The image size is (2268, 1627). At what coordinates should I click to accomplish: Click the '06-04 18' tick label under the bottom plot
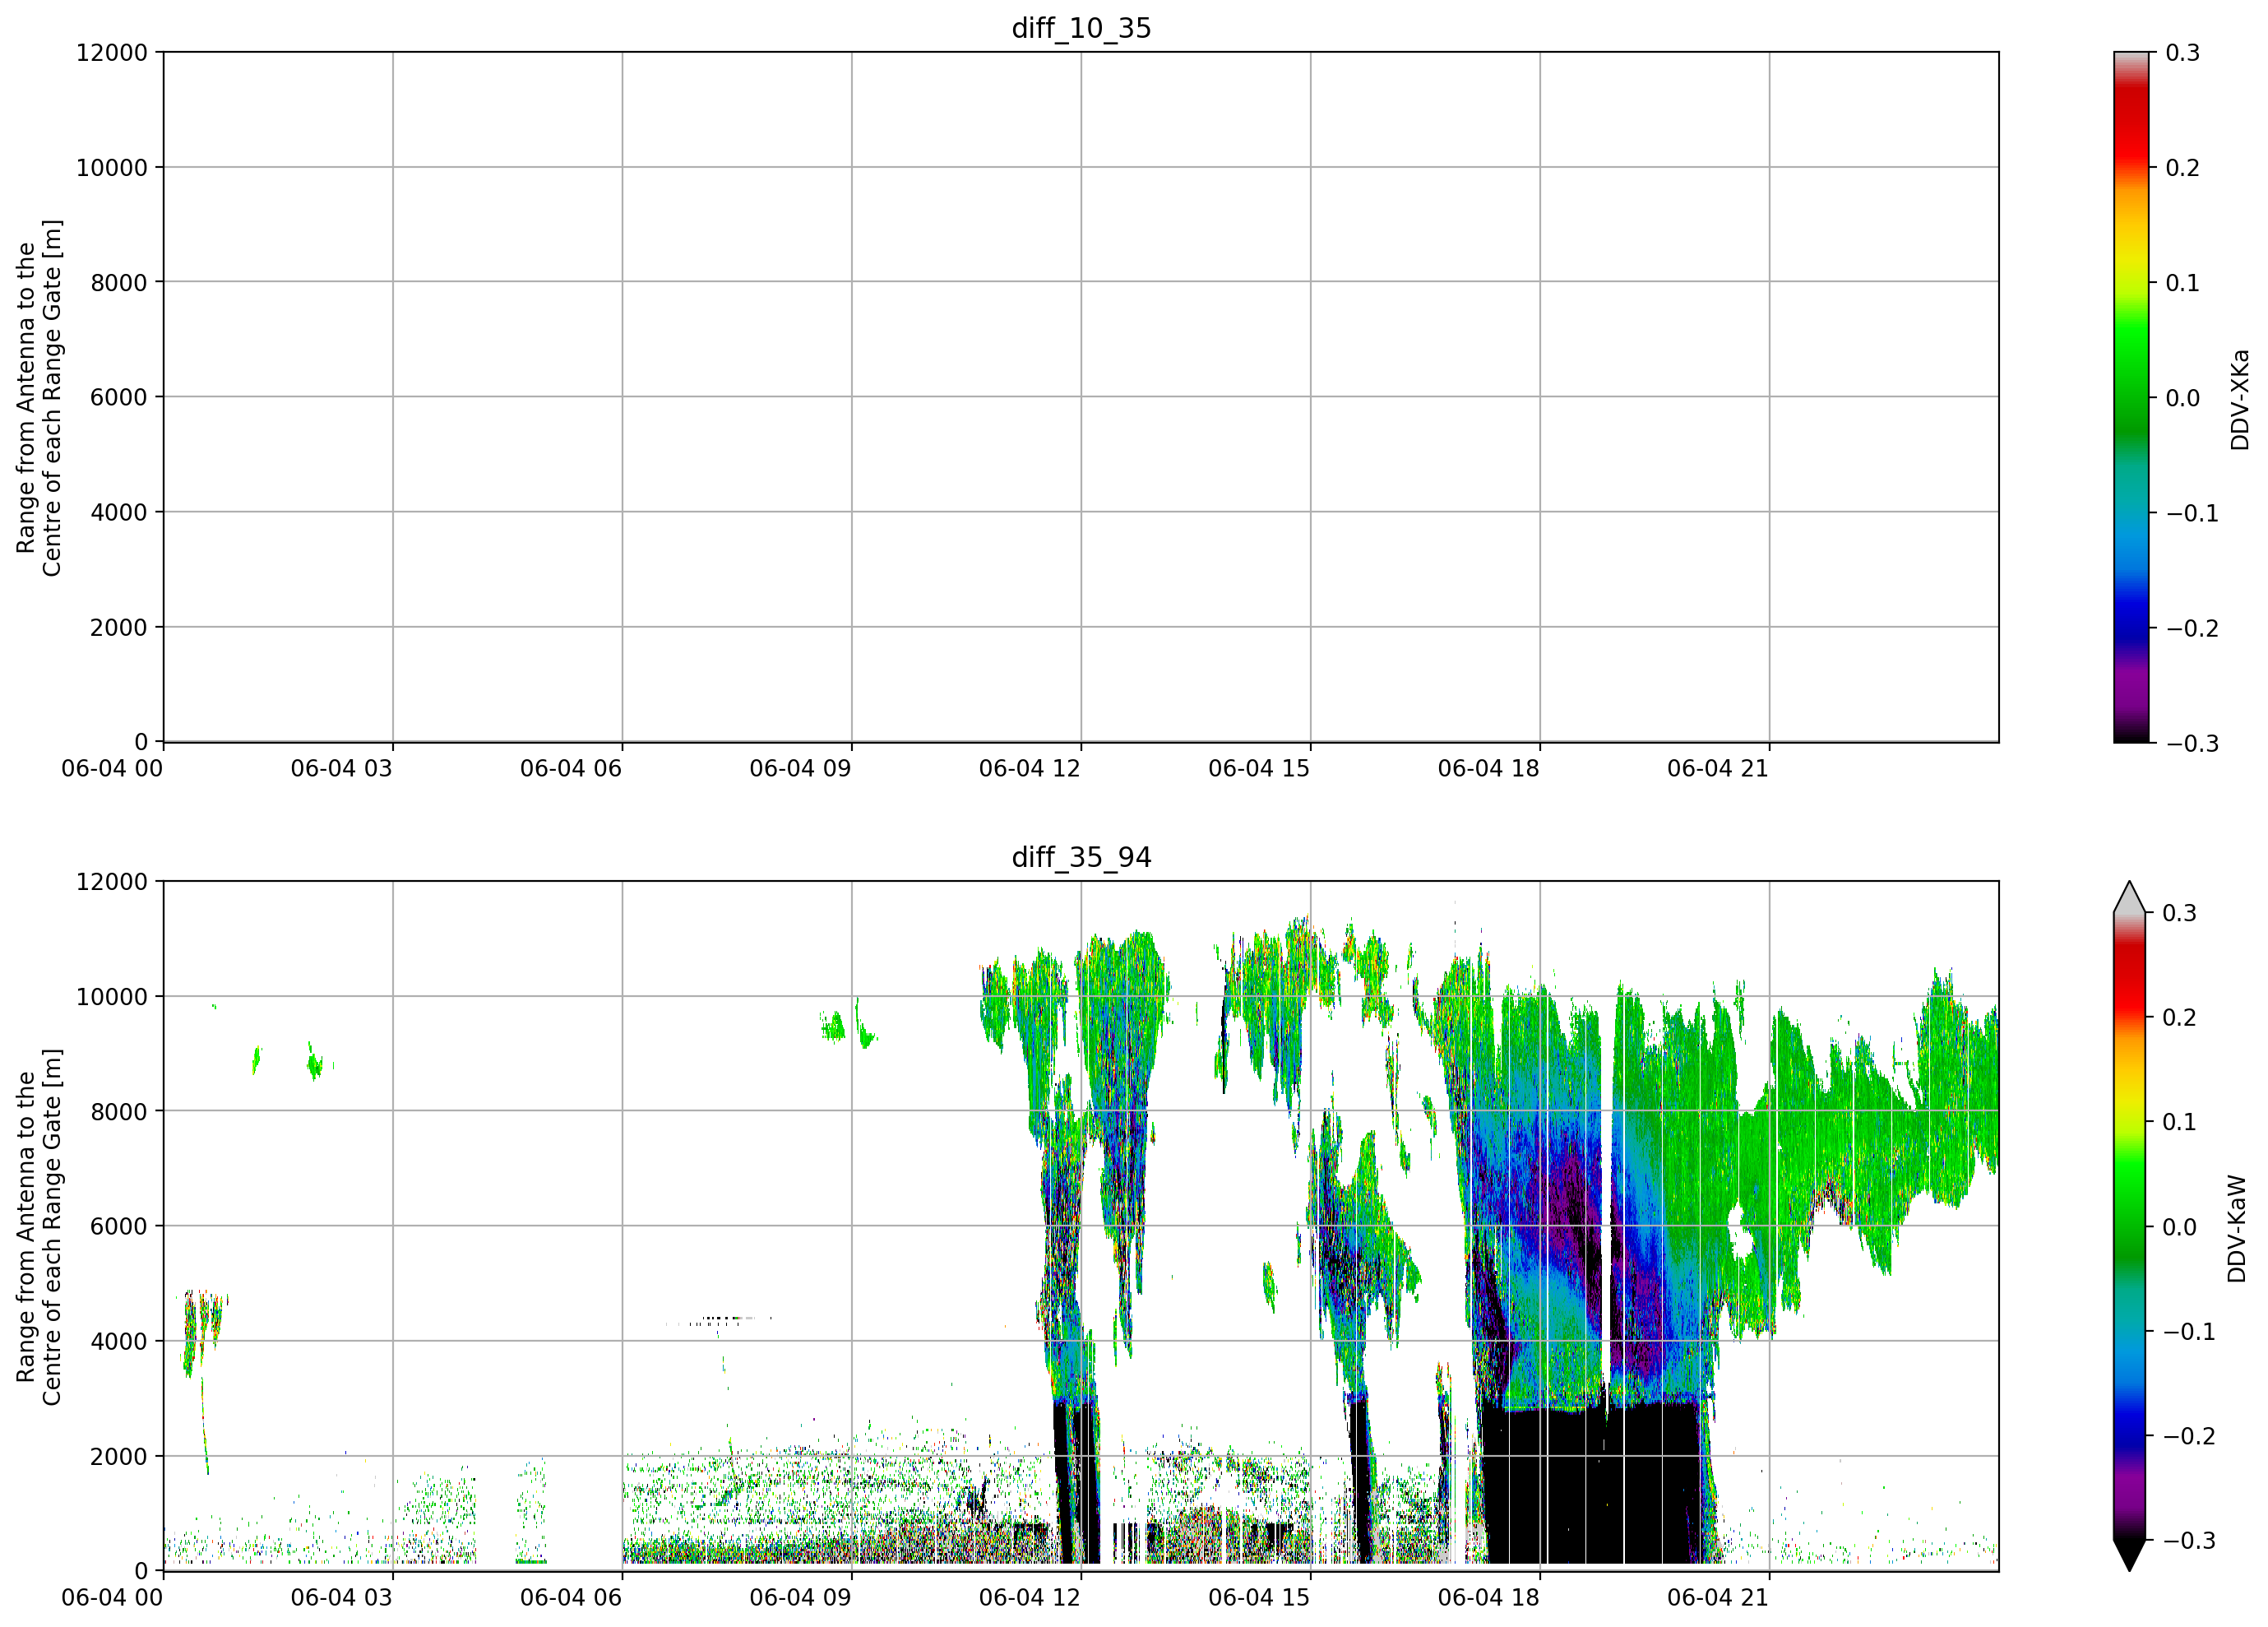point(1489,1598)
